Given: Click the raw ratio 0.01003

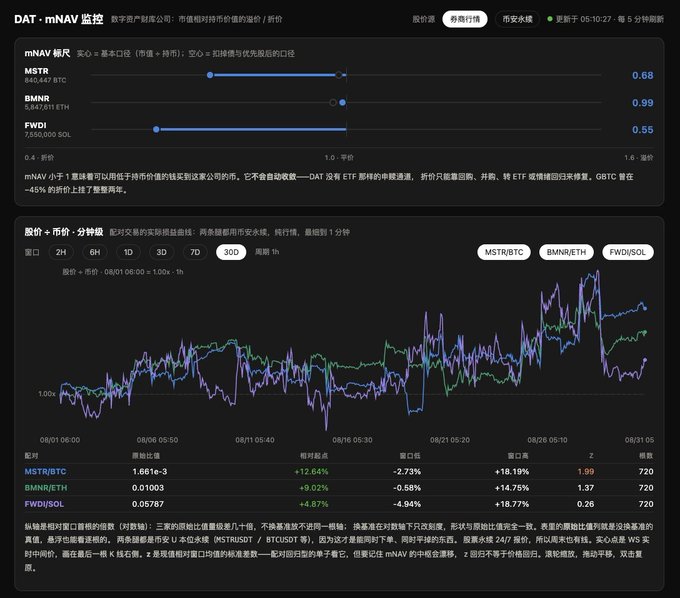Looking at the screenshot, I should [148, 488].
